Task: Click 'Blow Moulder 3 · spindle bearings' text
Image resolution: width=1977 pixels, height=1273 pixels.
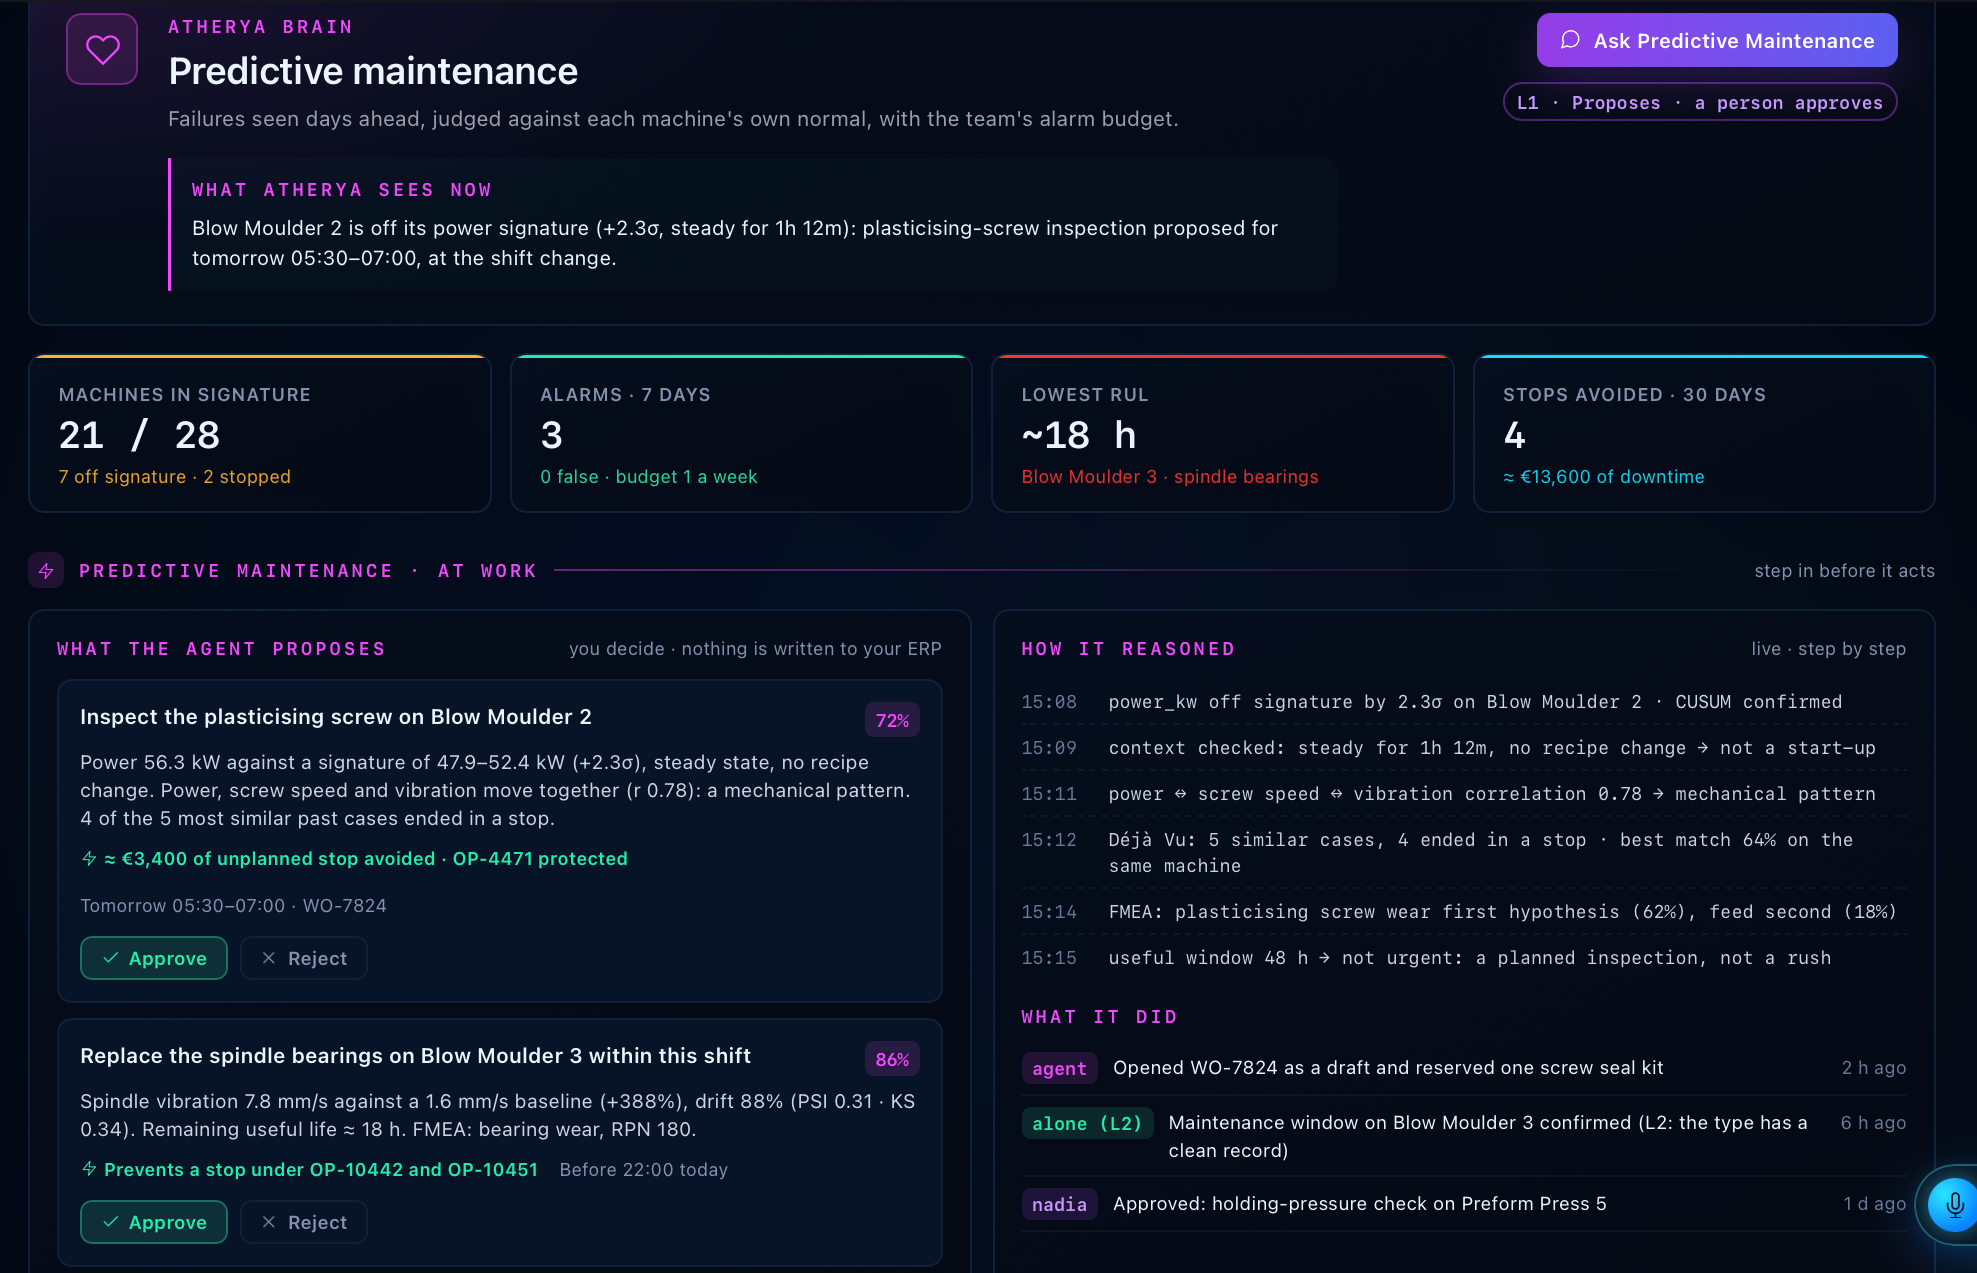Action: (1170, 477)
